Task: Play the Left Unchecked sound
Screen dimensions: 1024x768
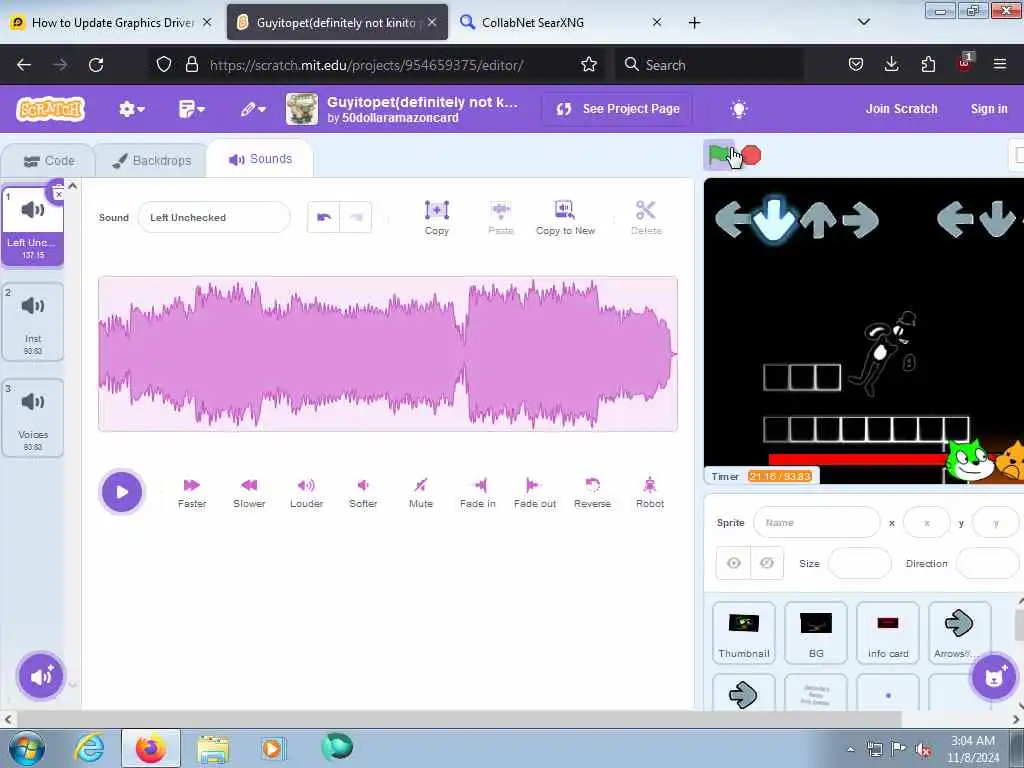Action: [121, 492]
